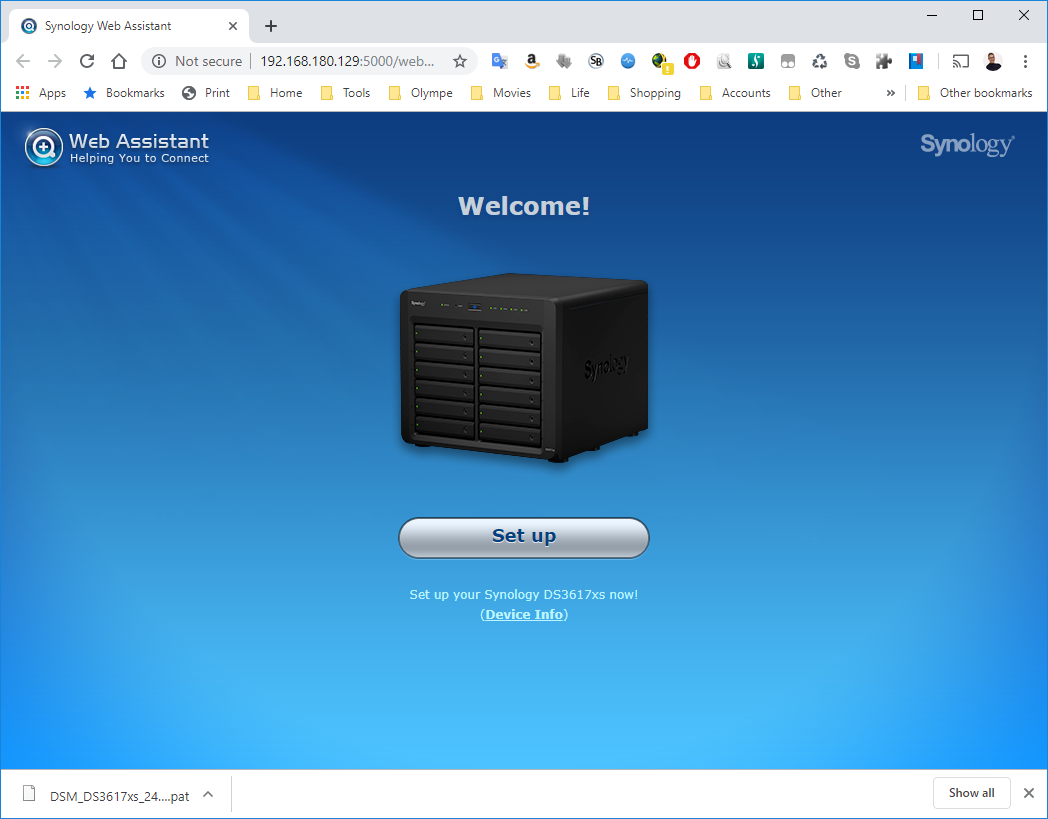Image resolution: width=1048 pixels, height=819 pixels.
Task: Open the downloaded DSM_DS3617xs .pat file
Action: [x=107, y=795]
